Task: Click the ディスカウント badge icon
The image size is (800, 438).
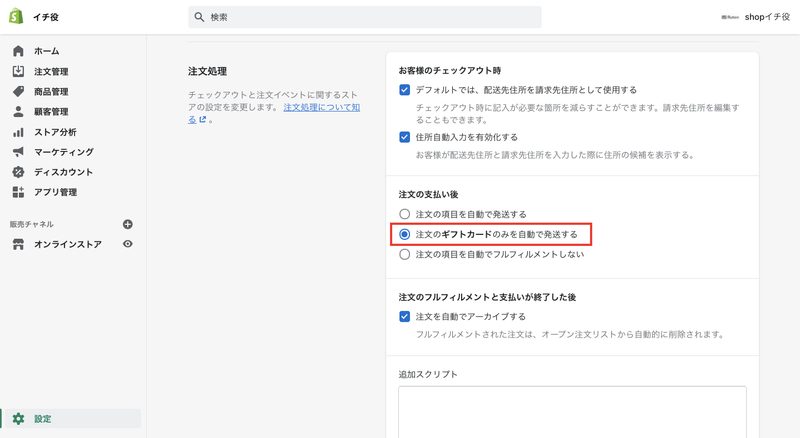Action: tap(18, 172)
